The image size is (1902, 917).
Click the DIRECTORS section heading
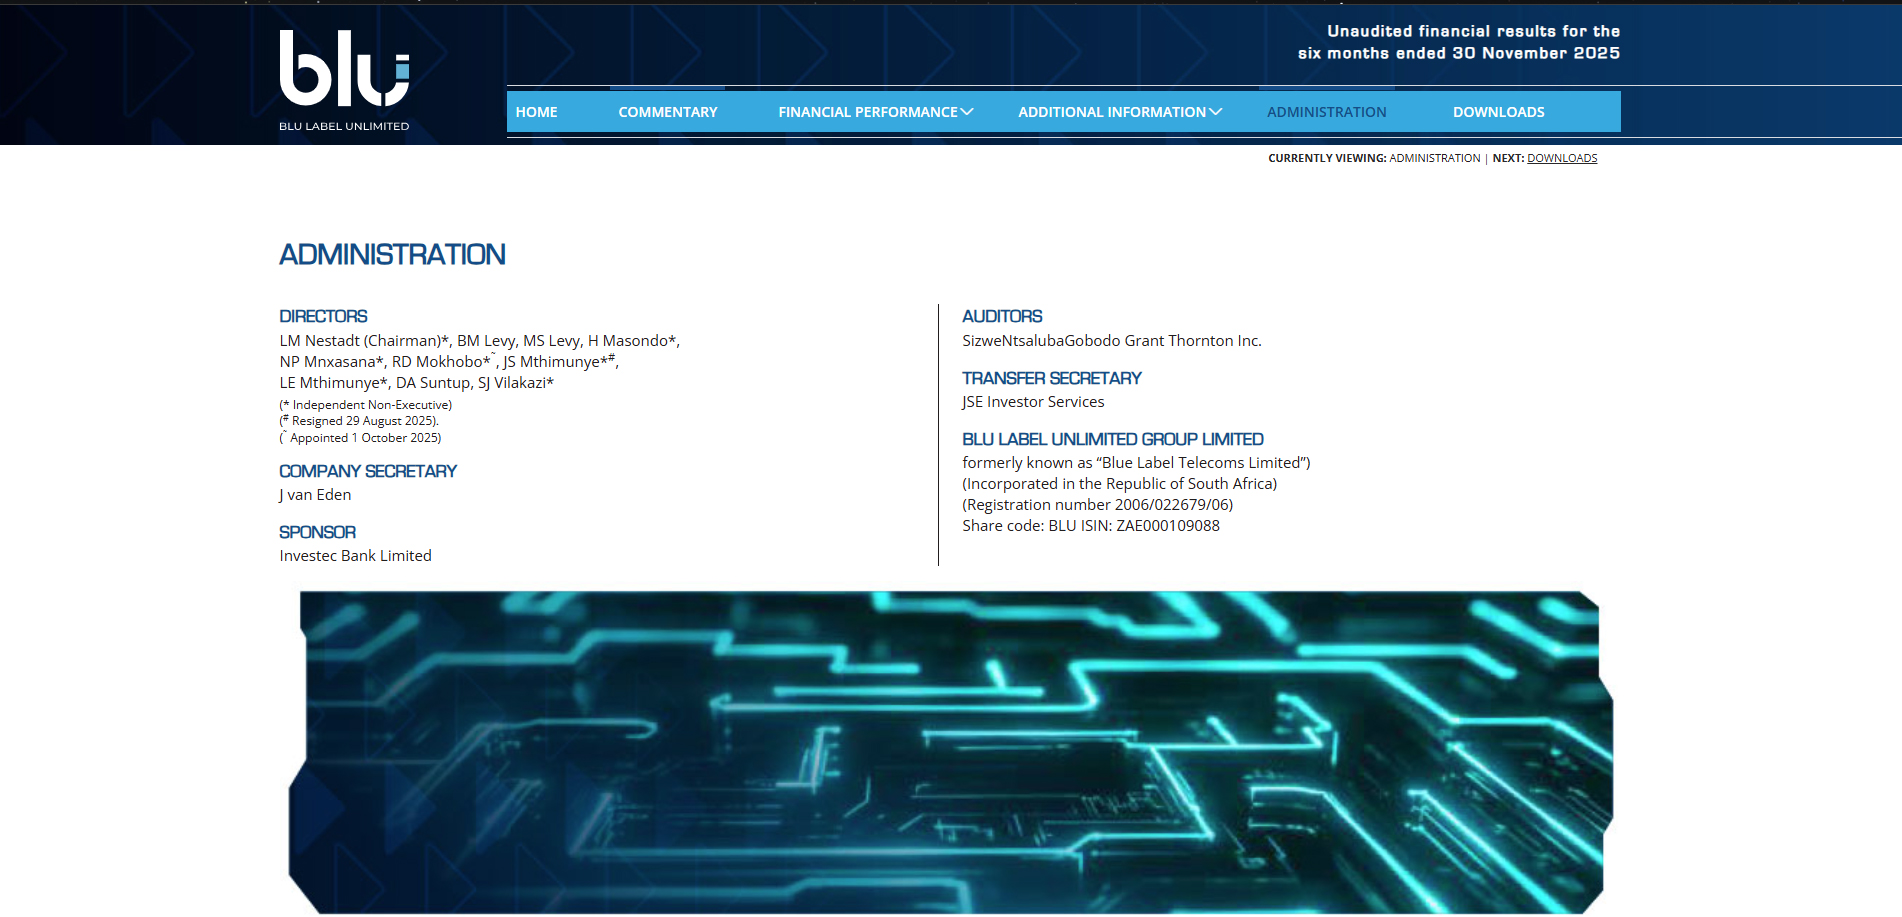coord(323,316)
